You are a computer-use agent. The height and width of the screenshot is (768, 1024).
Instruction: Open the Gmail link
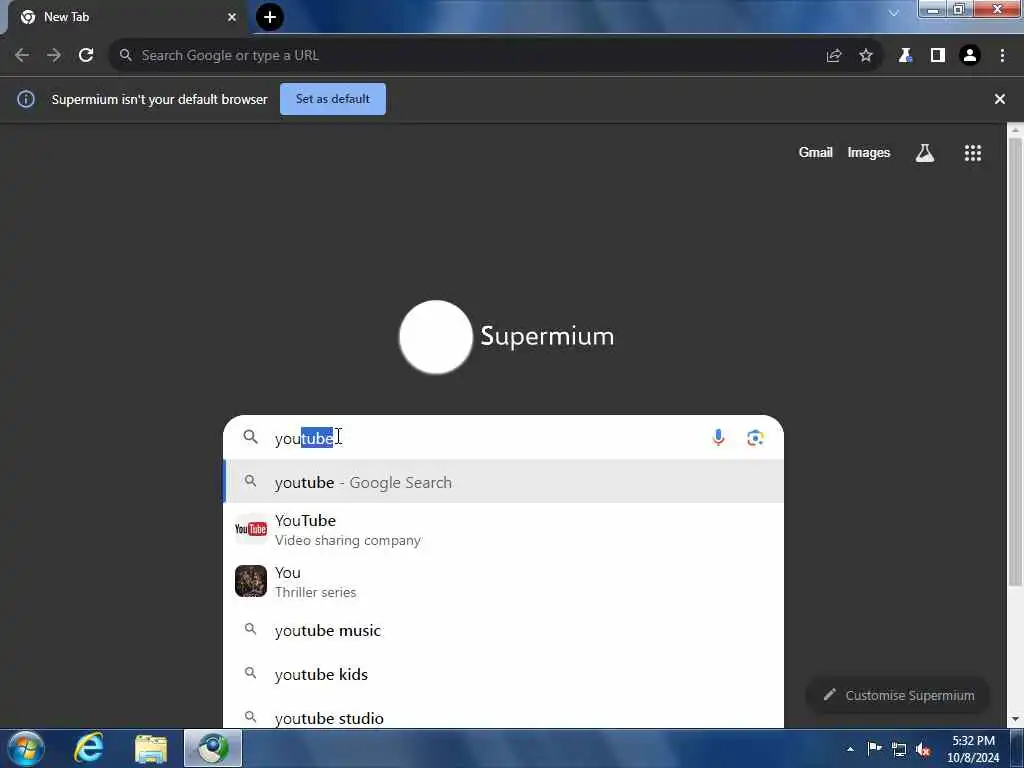pos(816,152)
